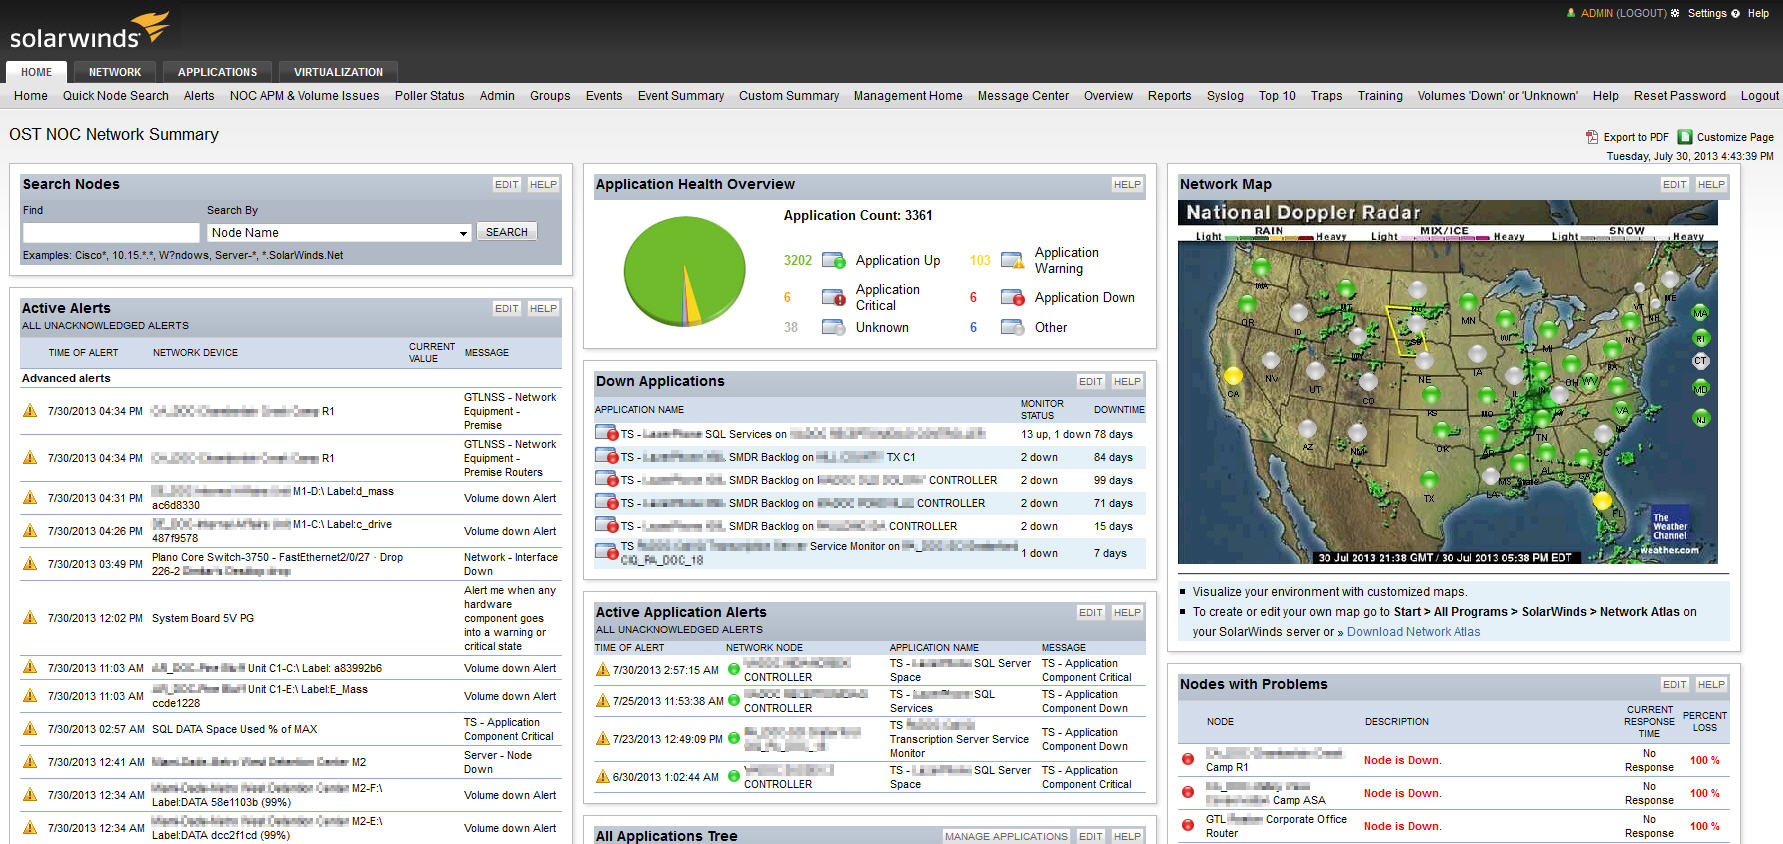Click HELP on Nodes with Problems panel

(x=1711, y=685)
